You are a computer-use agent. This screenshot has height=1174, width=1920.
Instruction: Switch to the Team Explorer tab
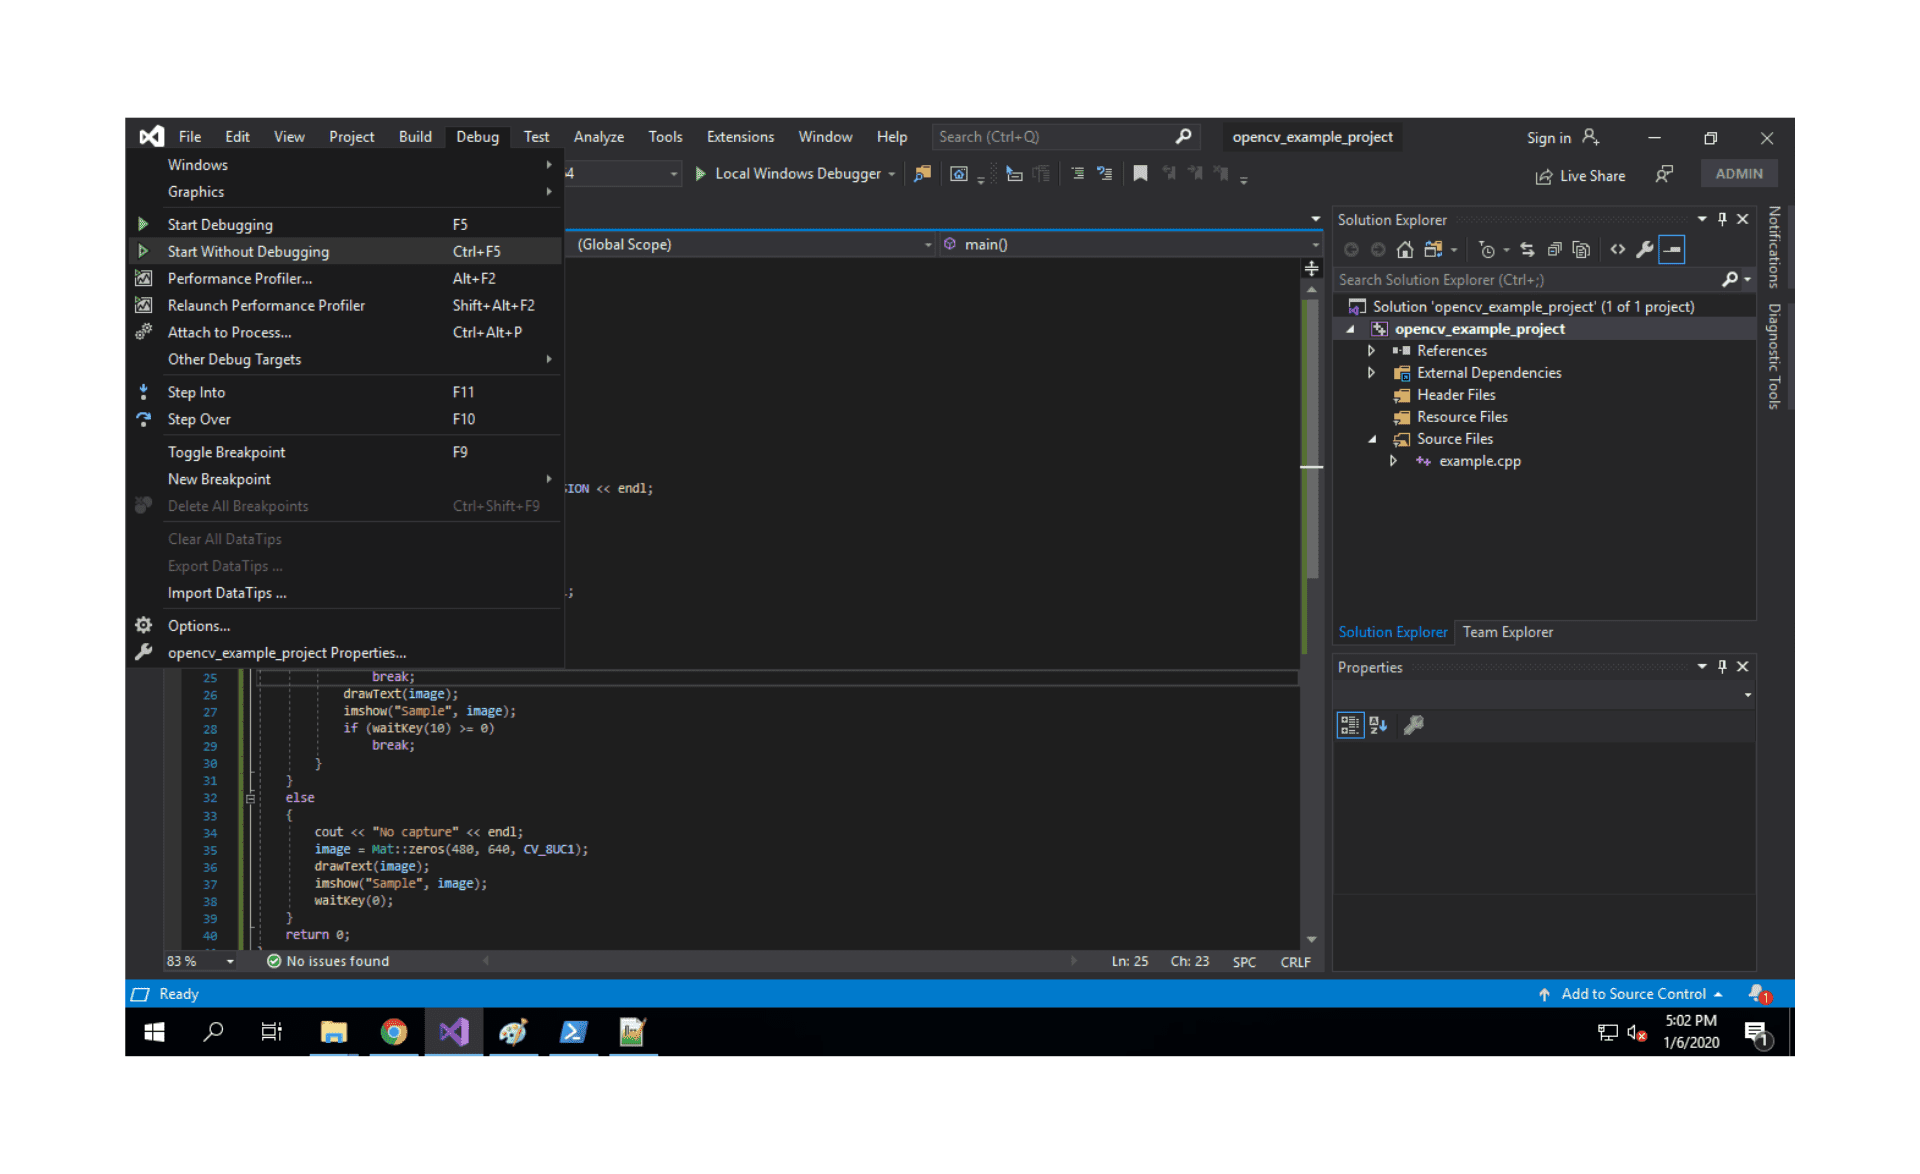[1507, 633]
